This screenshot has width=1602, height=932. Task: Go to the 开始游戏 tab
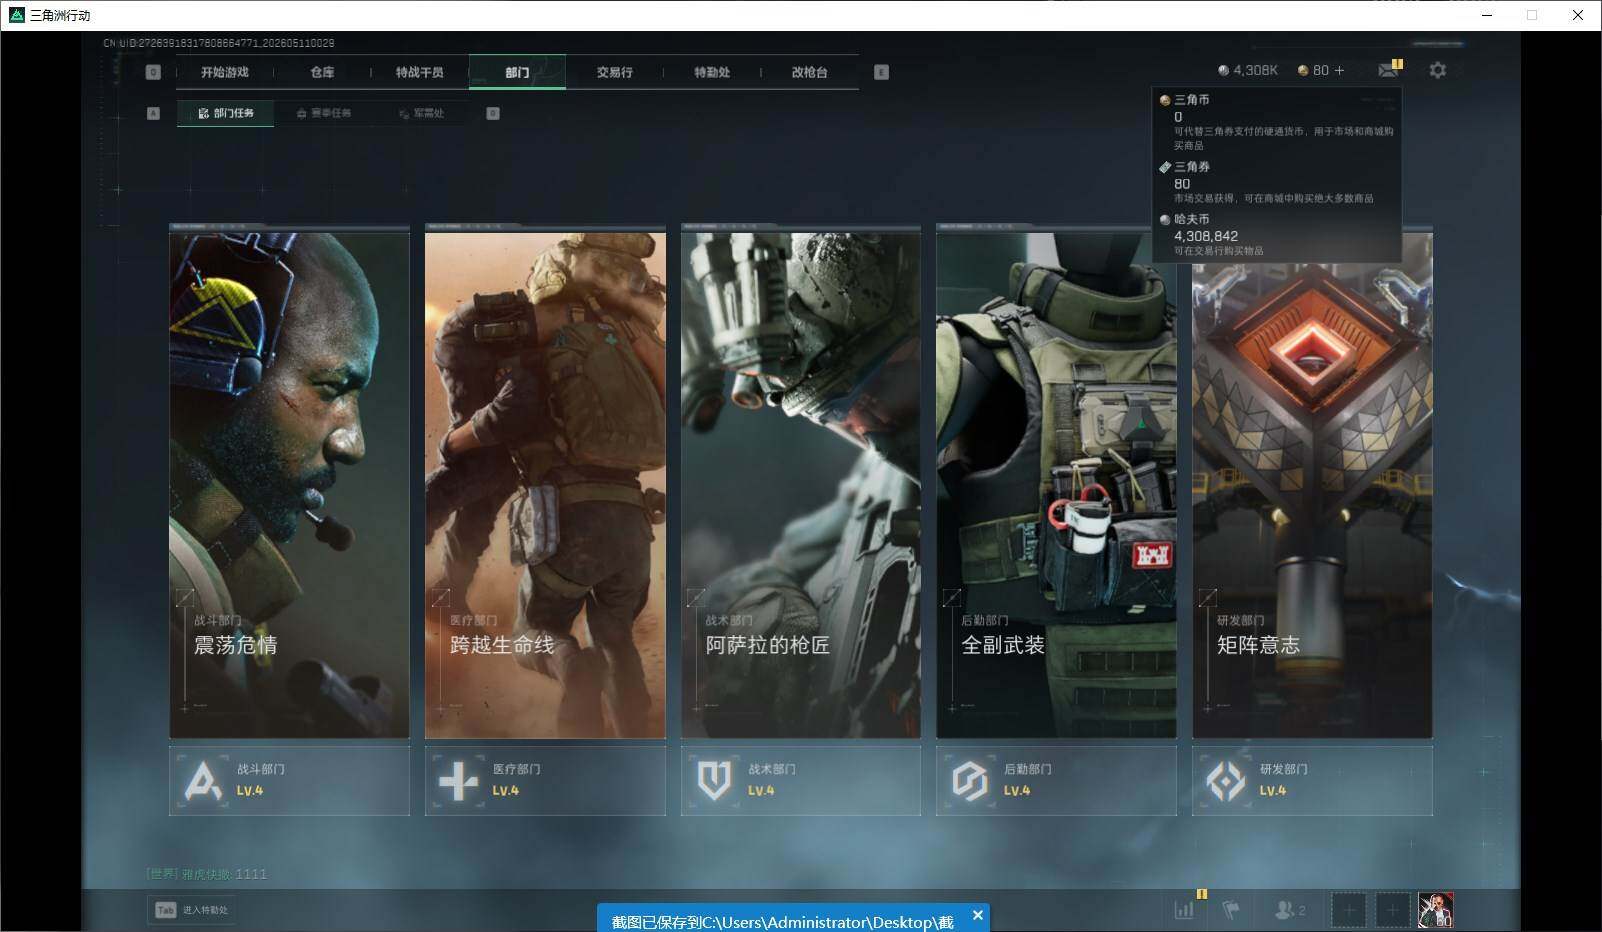click(224, 72)
